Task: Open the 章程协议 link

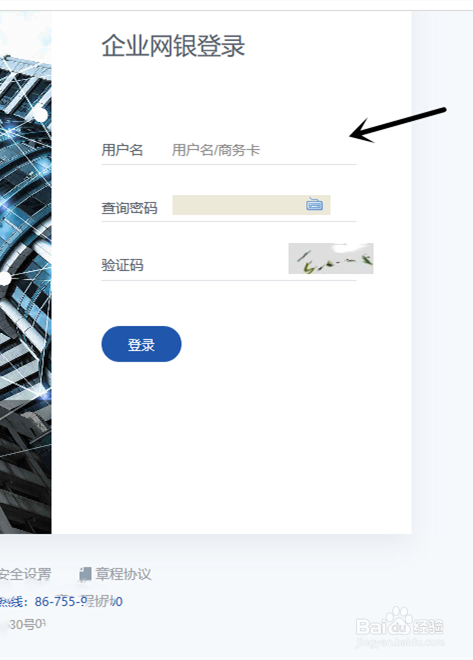Action: 123,574
